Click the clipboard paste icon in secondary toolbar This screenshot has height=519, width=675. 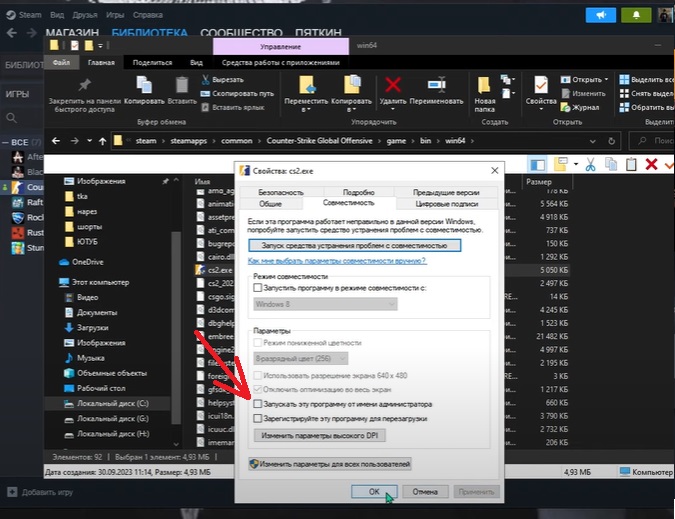pyautogui.click(x=631, y=164)
